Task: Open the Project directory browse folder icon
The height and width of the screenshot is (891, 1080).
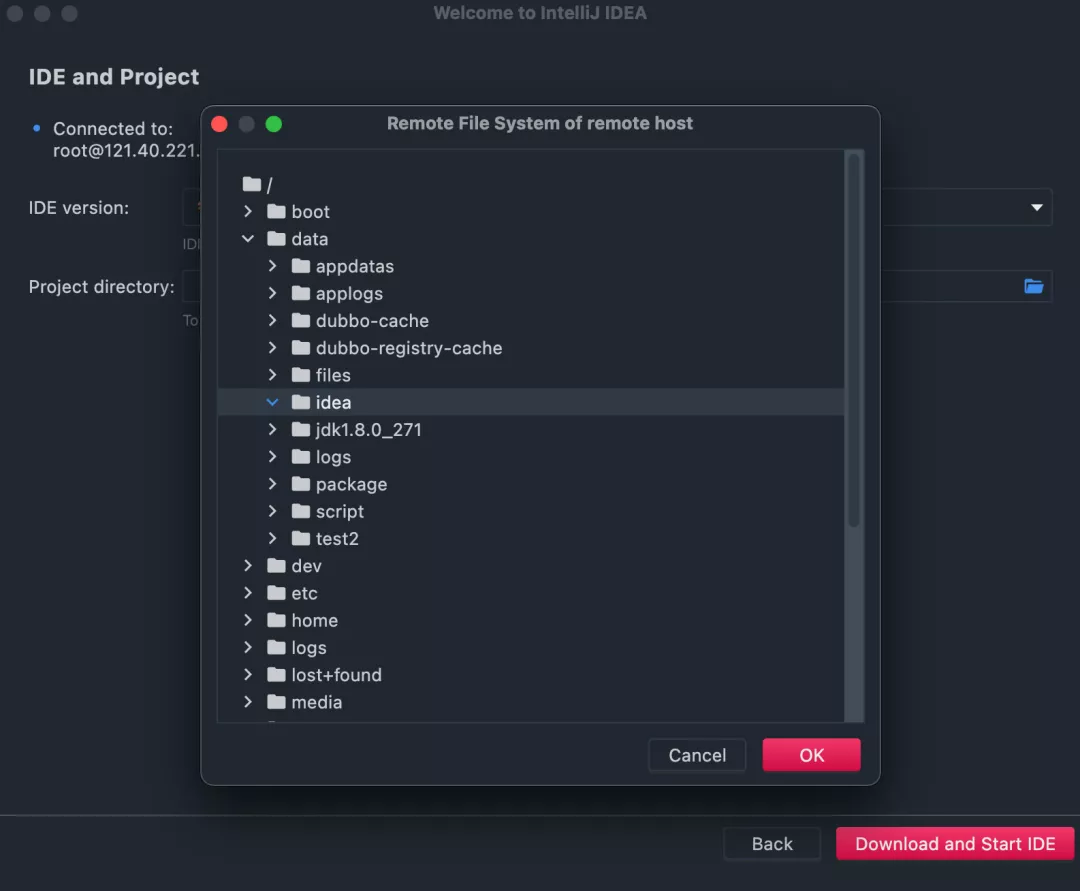Action: pos(1033,287)
